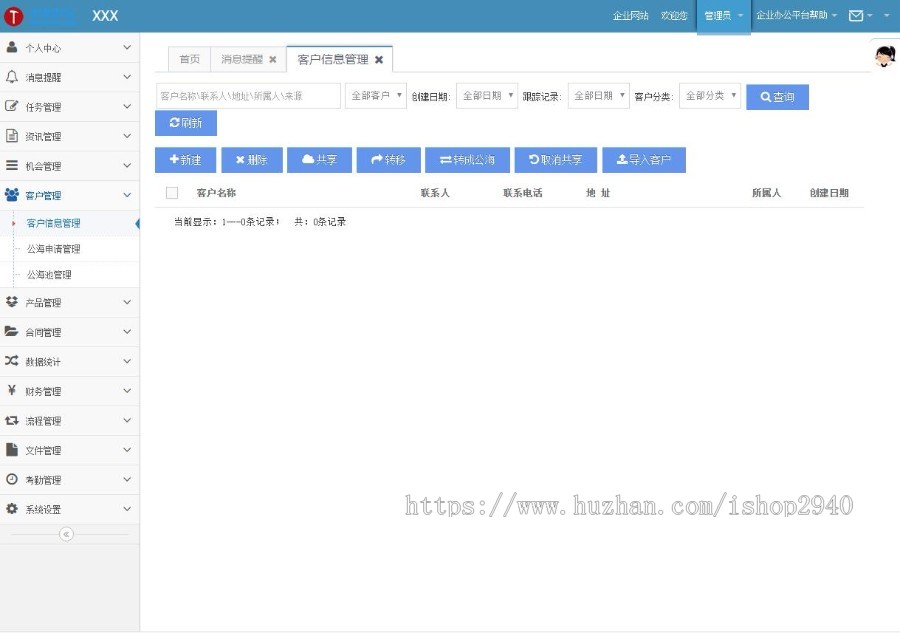Click the 资讯管理 document icon
The width and height of the screenshot is (900, 633).
10,135
